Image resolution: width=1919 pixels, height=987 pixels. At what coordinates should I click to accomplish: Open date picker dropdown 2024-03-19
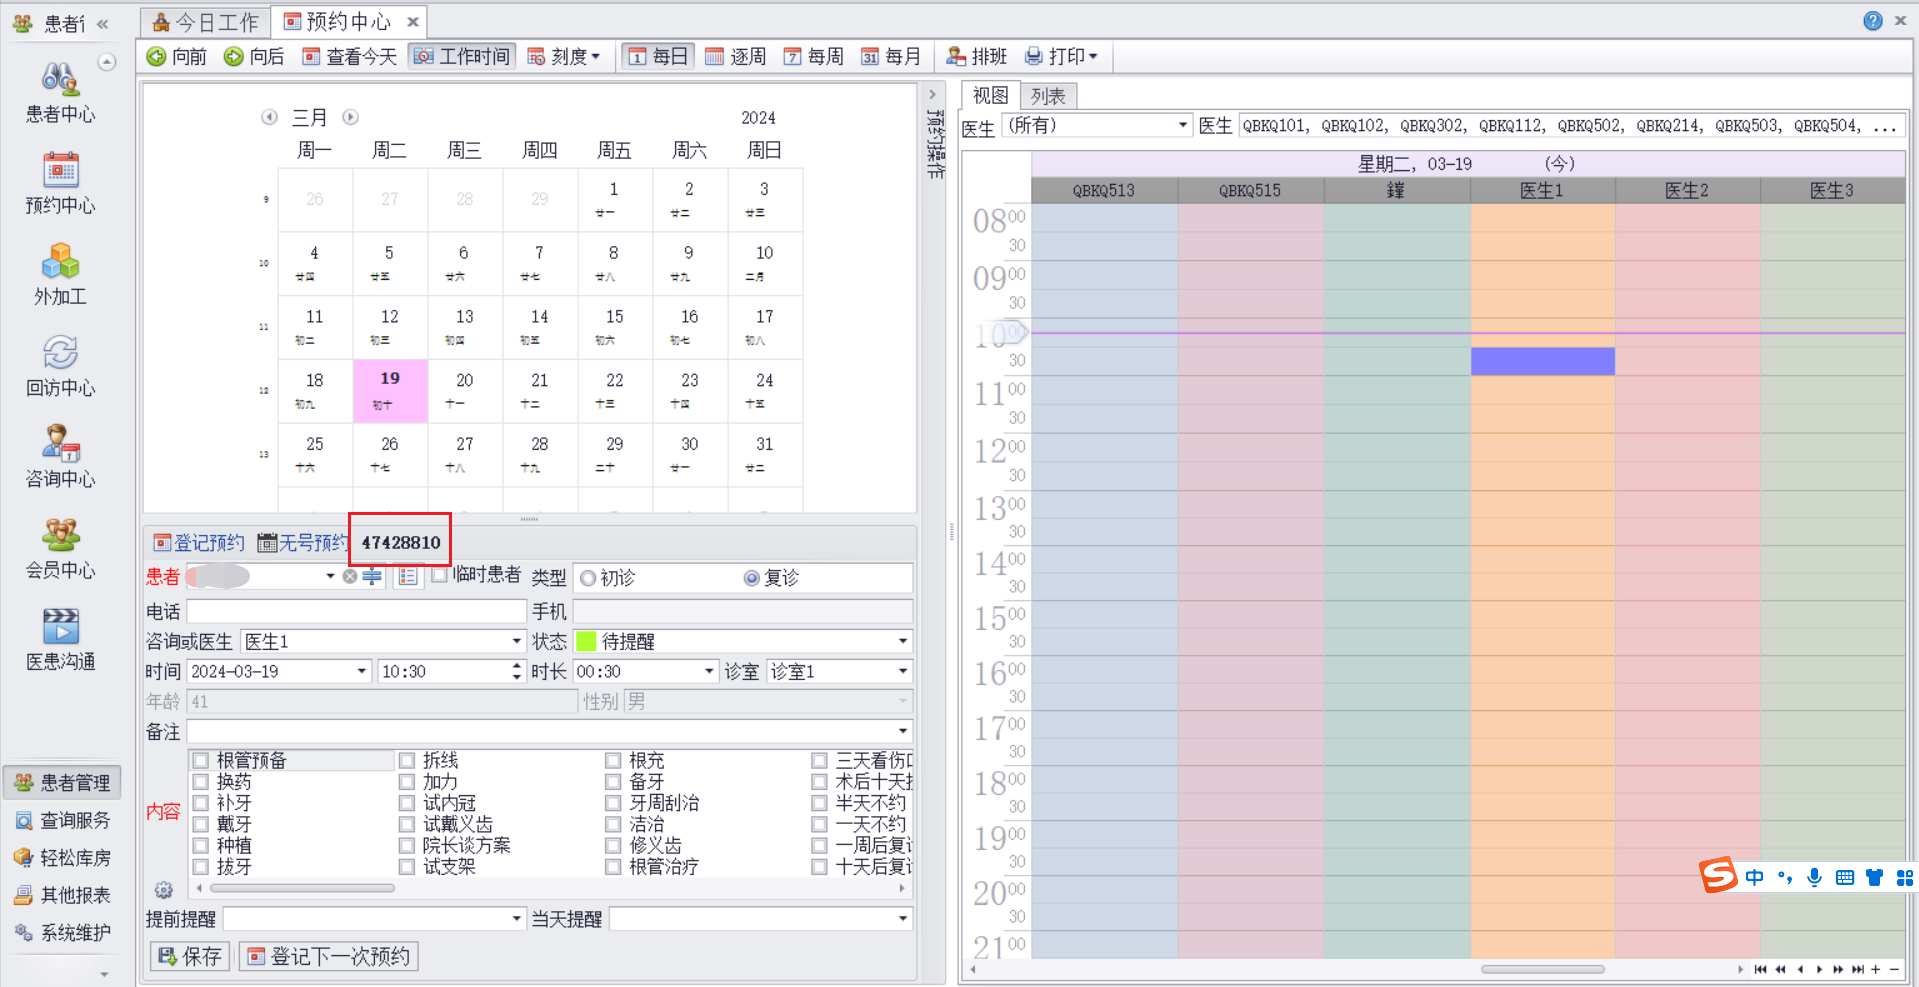(362, 671)
